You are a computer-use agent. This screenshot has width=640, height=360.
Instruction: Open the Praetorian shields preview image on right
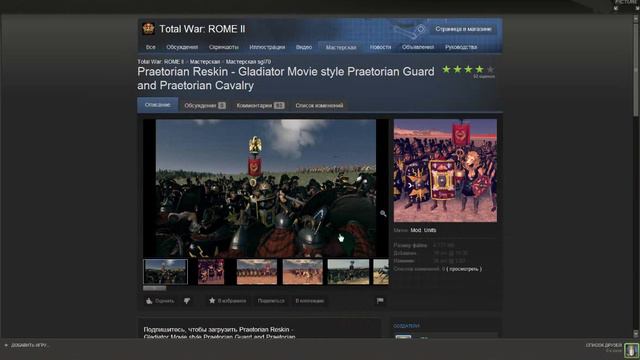coord(445,171)
